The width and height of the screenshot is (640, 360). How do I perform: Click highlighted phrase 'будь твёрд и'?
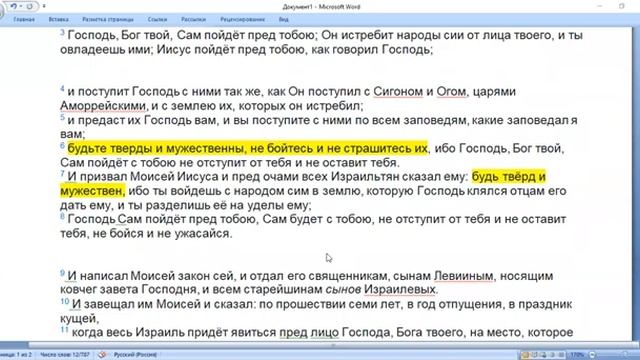point(509,177)
